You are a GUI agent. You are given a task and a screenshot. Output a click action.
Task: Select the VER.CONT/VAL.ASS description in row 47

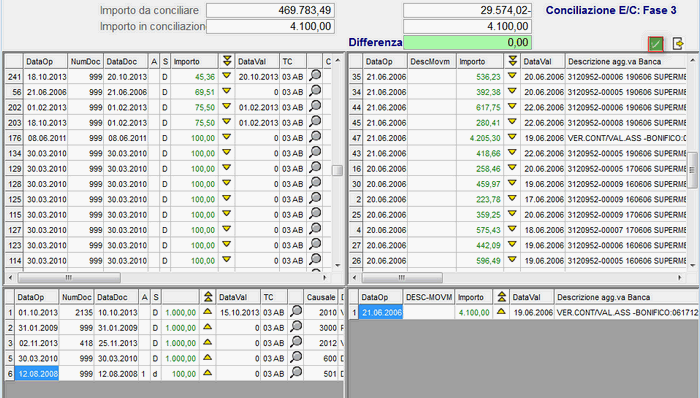point(626,138)
